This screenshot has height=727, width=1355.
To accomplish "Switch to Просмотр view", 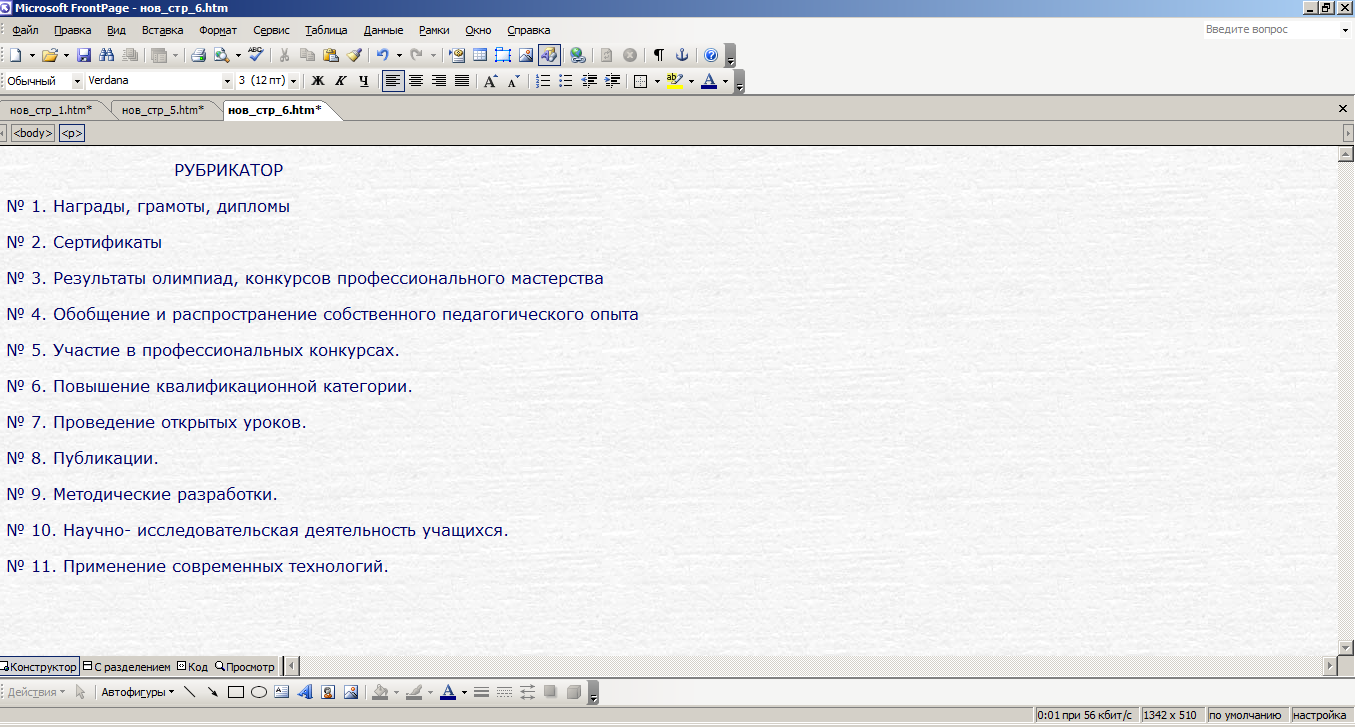I will (x=245, y=666).
